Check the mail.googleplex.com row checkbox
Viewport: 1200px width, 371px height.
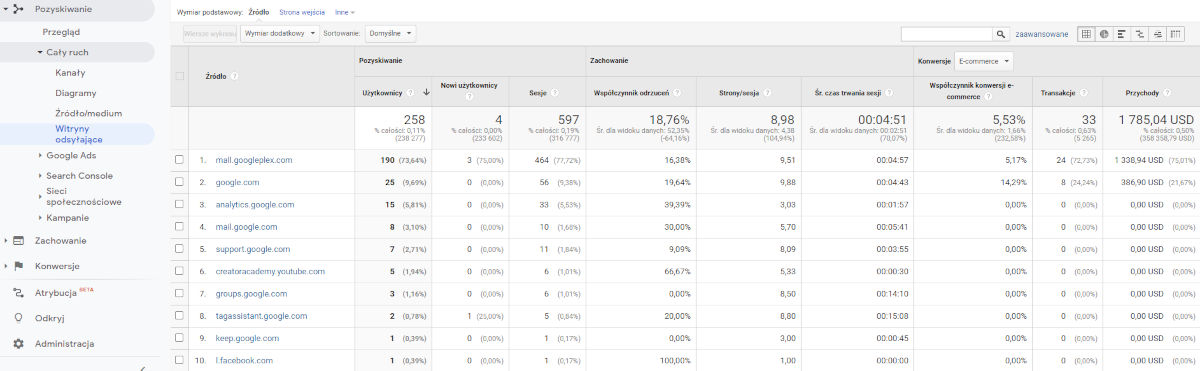(x=180, y=160)
